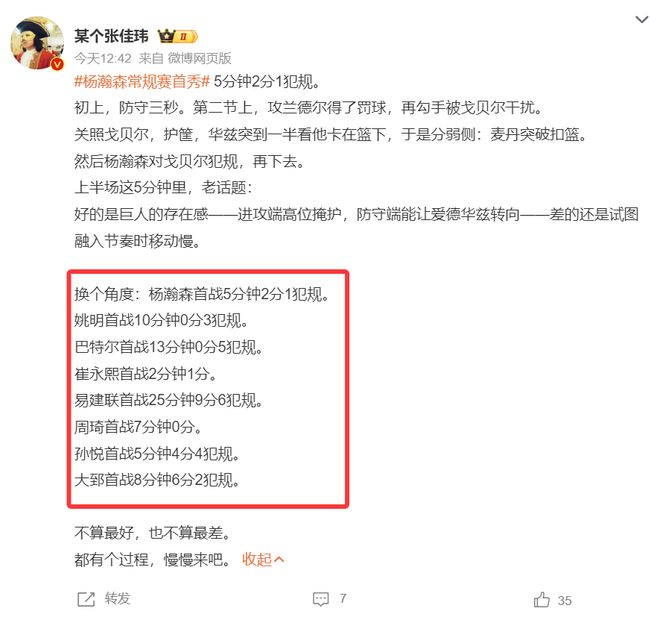The height and width of the screenshot is (620, 660).
Task: Click the 姚明首战10分钟0分3犯规 line
Action: coord(161,320)
